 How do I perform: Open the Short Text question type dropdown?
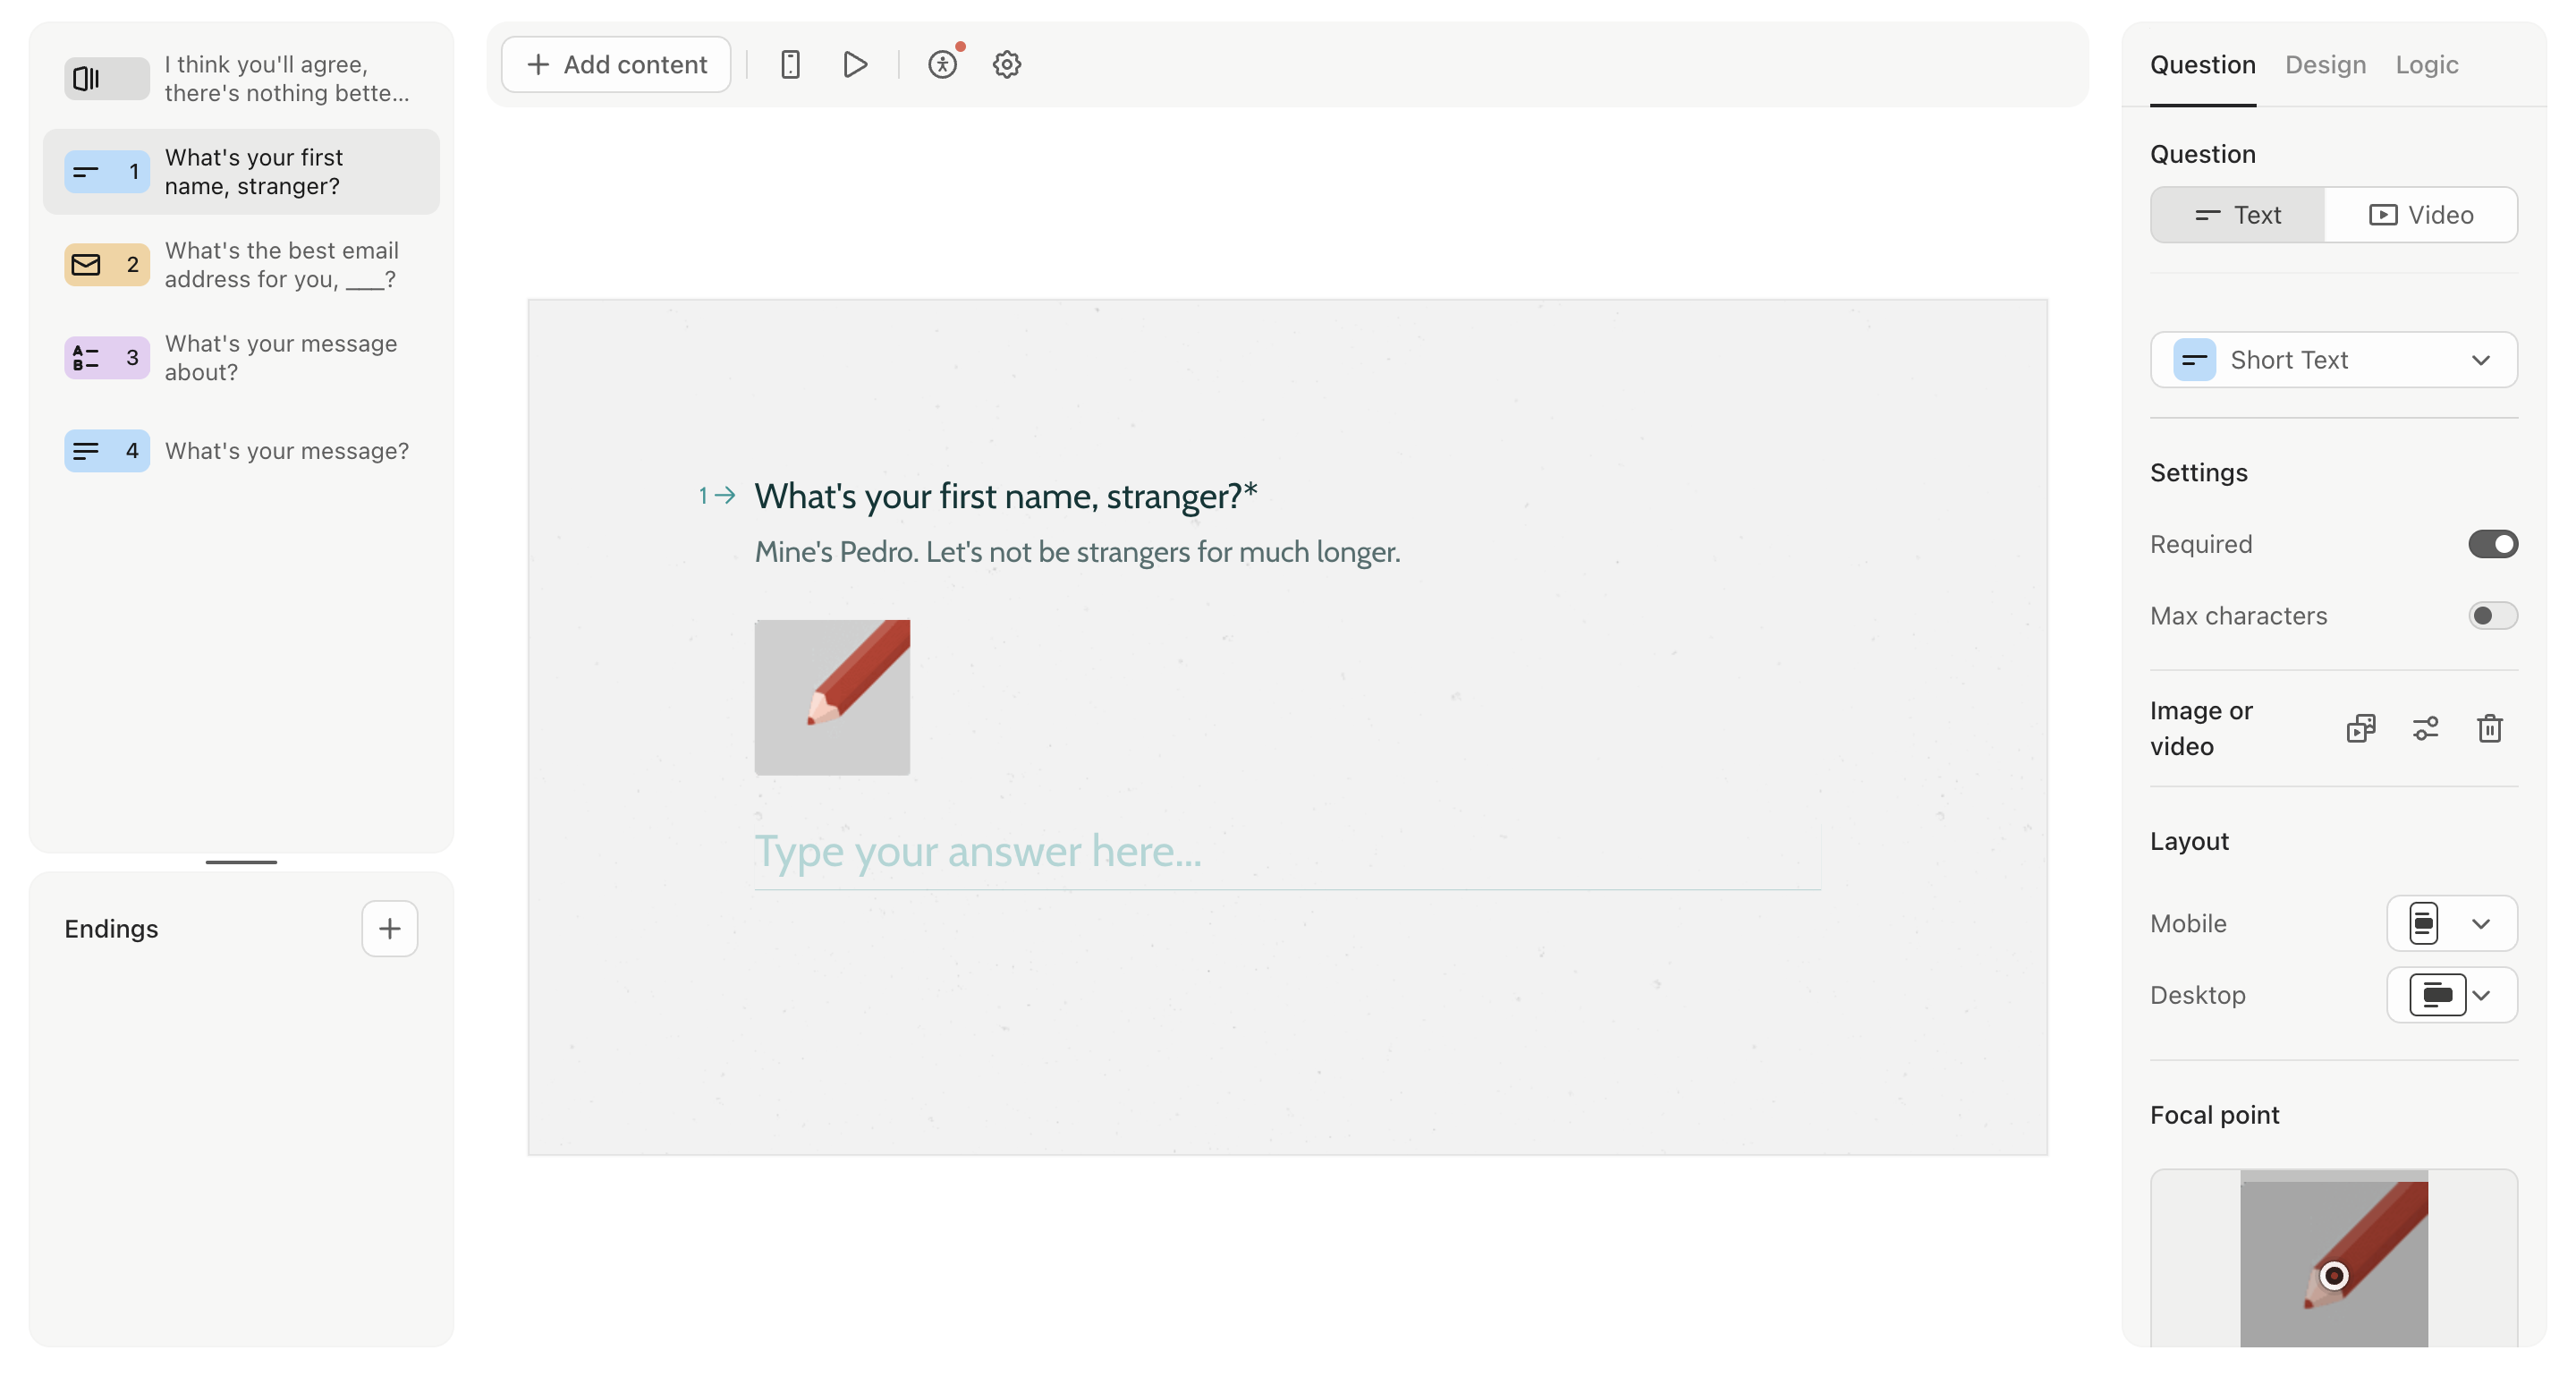(x=2334, y=359)
